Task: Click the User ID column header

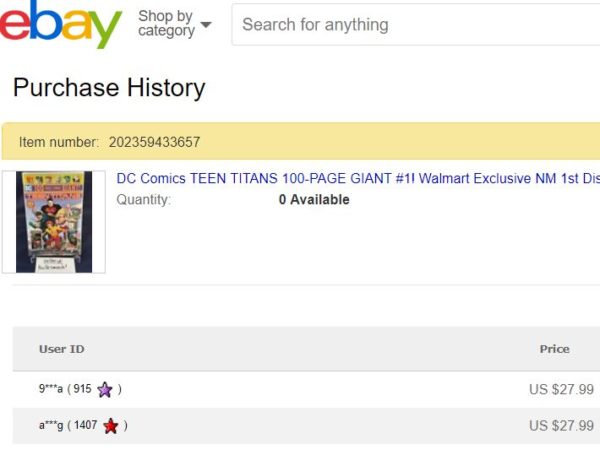Action: [62, 349]
